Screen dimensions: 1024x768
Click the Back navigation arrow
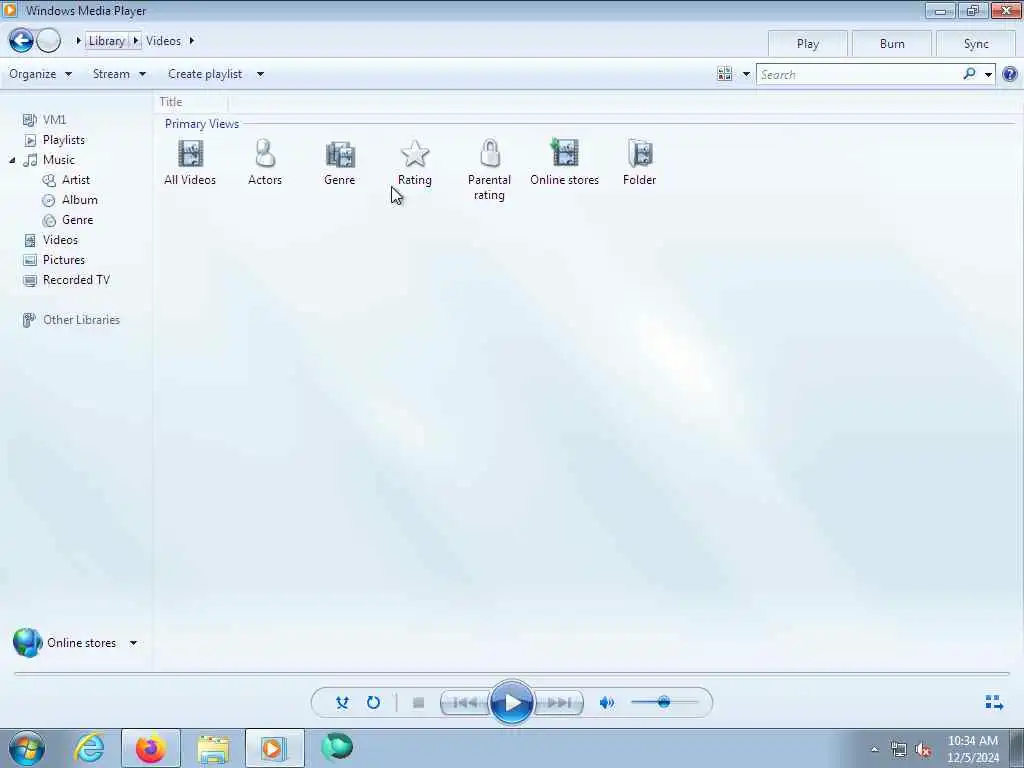(21, 40)
